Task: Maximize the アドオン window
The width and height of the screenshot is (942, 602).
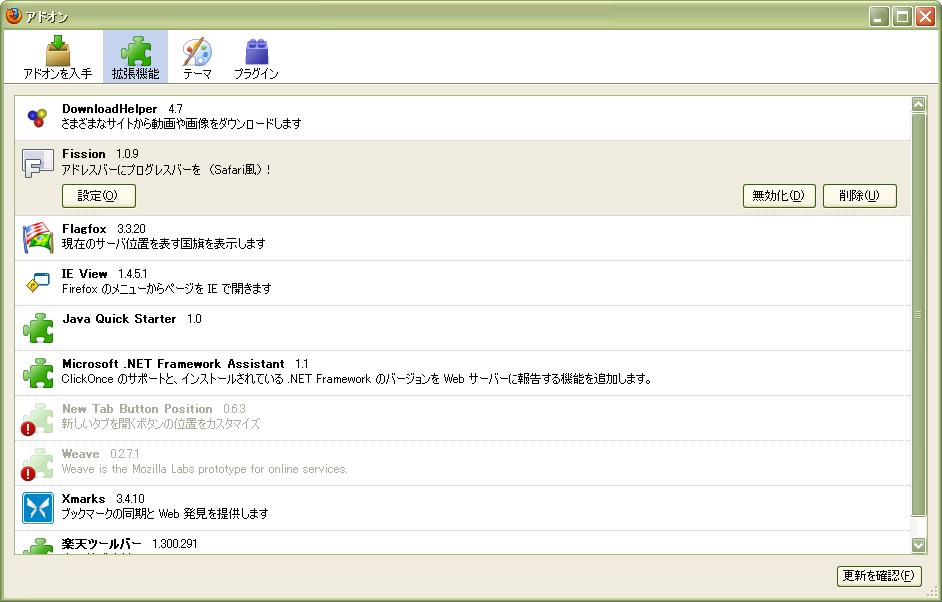Action: click(902, 16)
